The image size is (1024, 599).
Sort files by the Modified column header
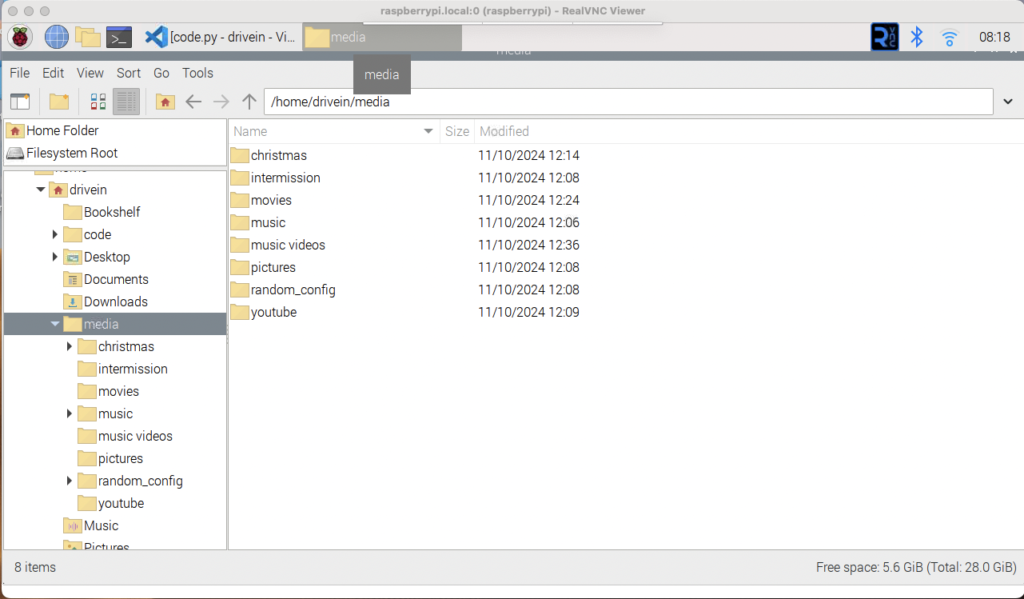[504, 131]
